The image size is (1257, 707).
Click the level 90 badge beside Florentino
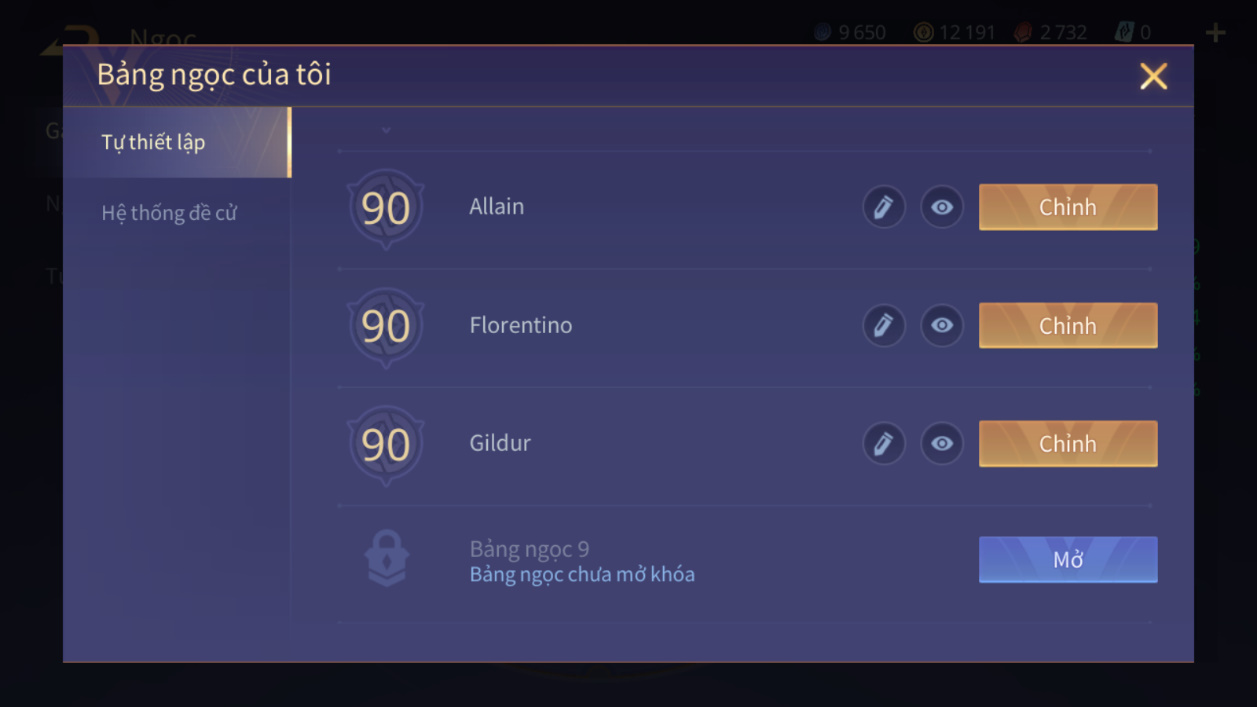(386, 326)
